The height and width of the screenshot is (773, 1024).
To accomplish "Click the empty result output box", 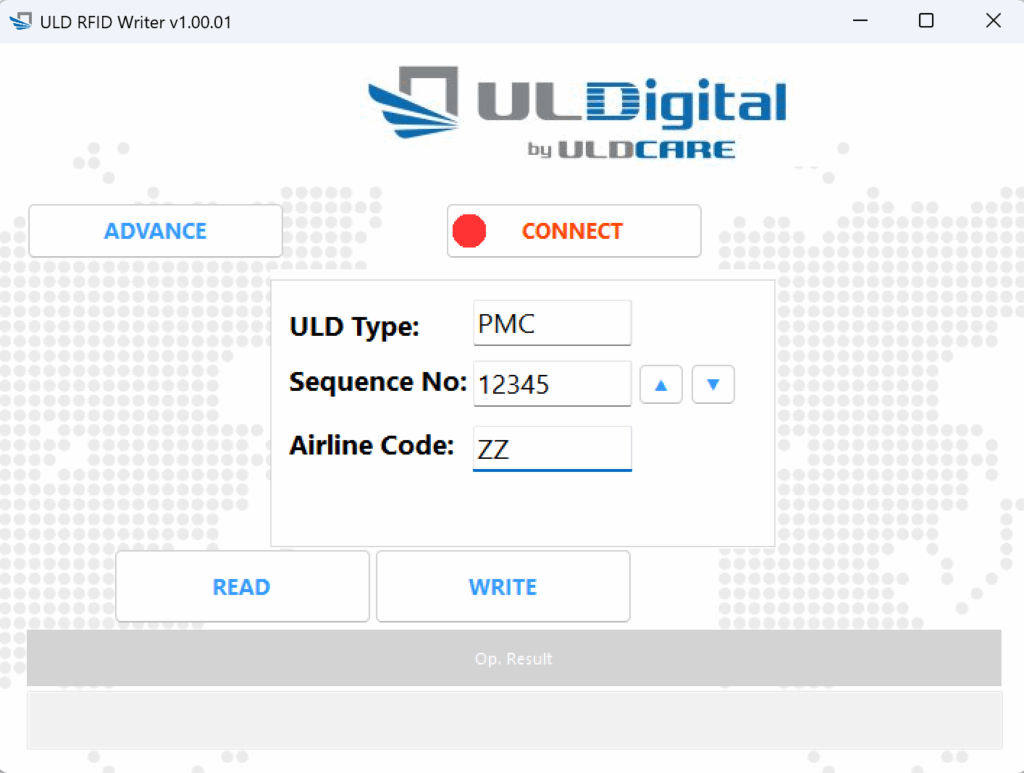I will pos(513,719).
